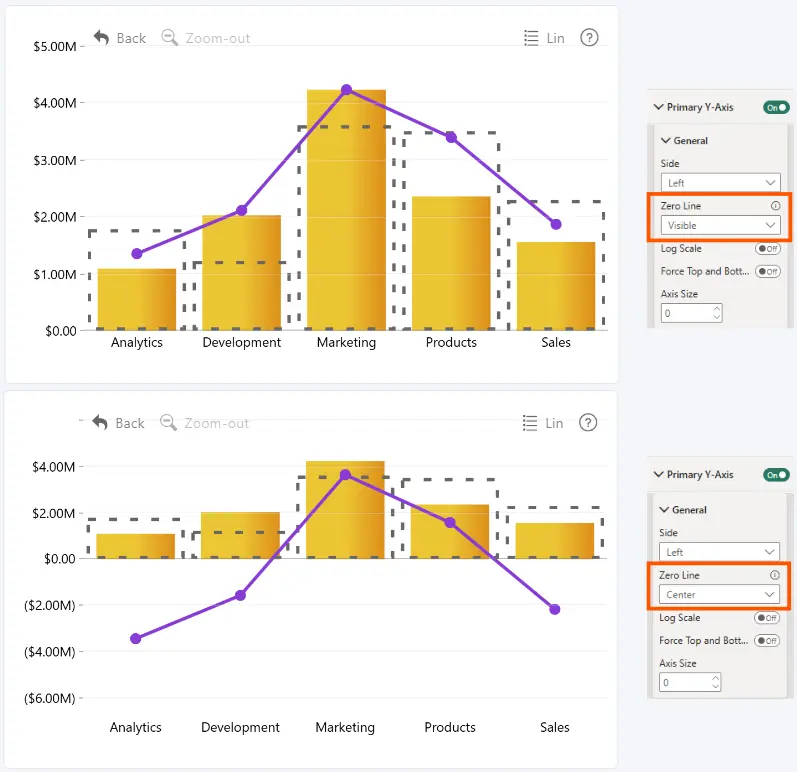Click the Marketing line point in top chart
The height and width of the screenshot is (772, 797).
[x=347, y=89]
